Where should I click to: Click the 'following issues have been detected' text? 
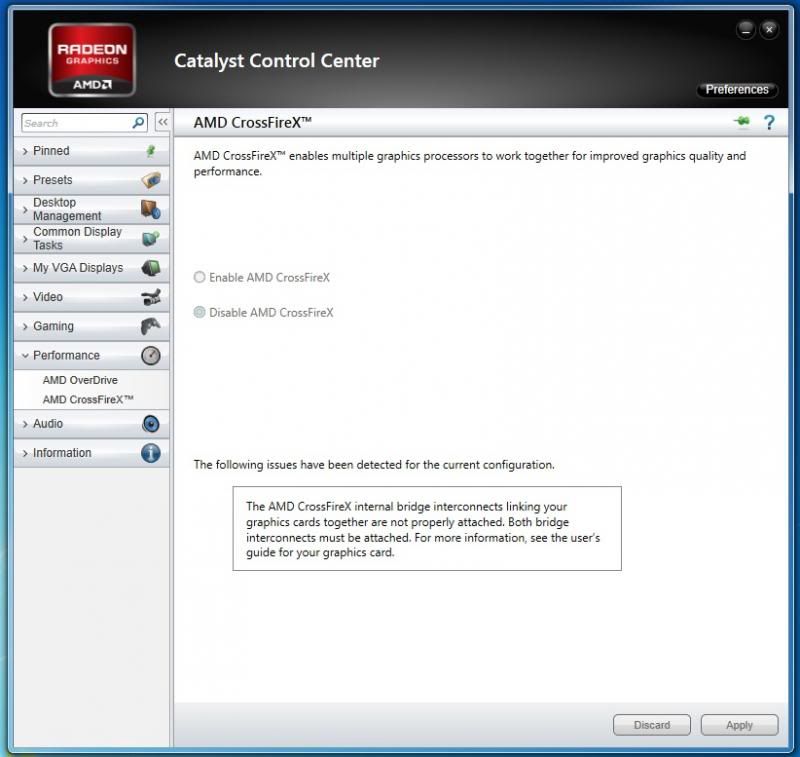pos(374,465)
